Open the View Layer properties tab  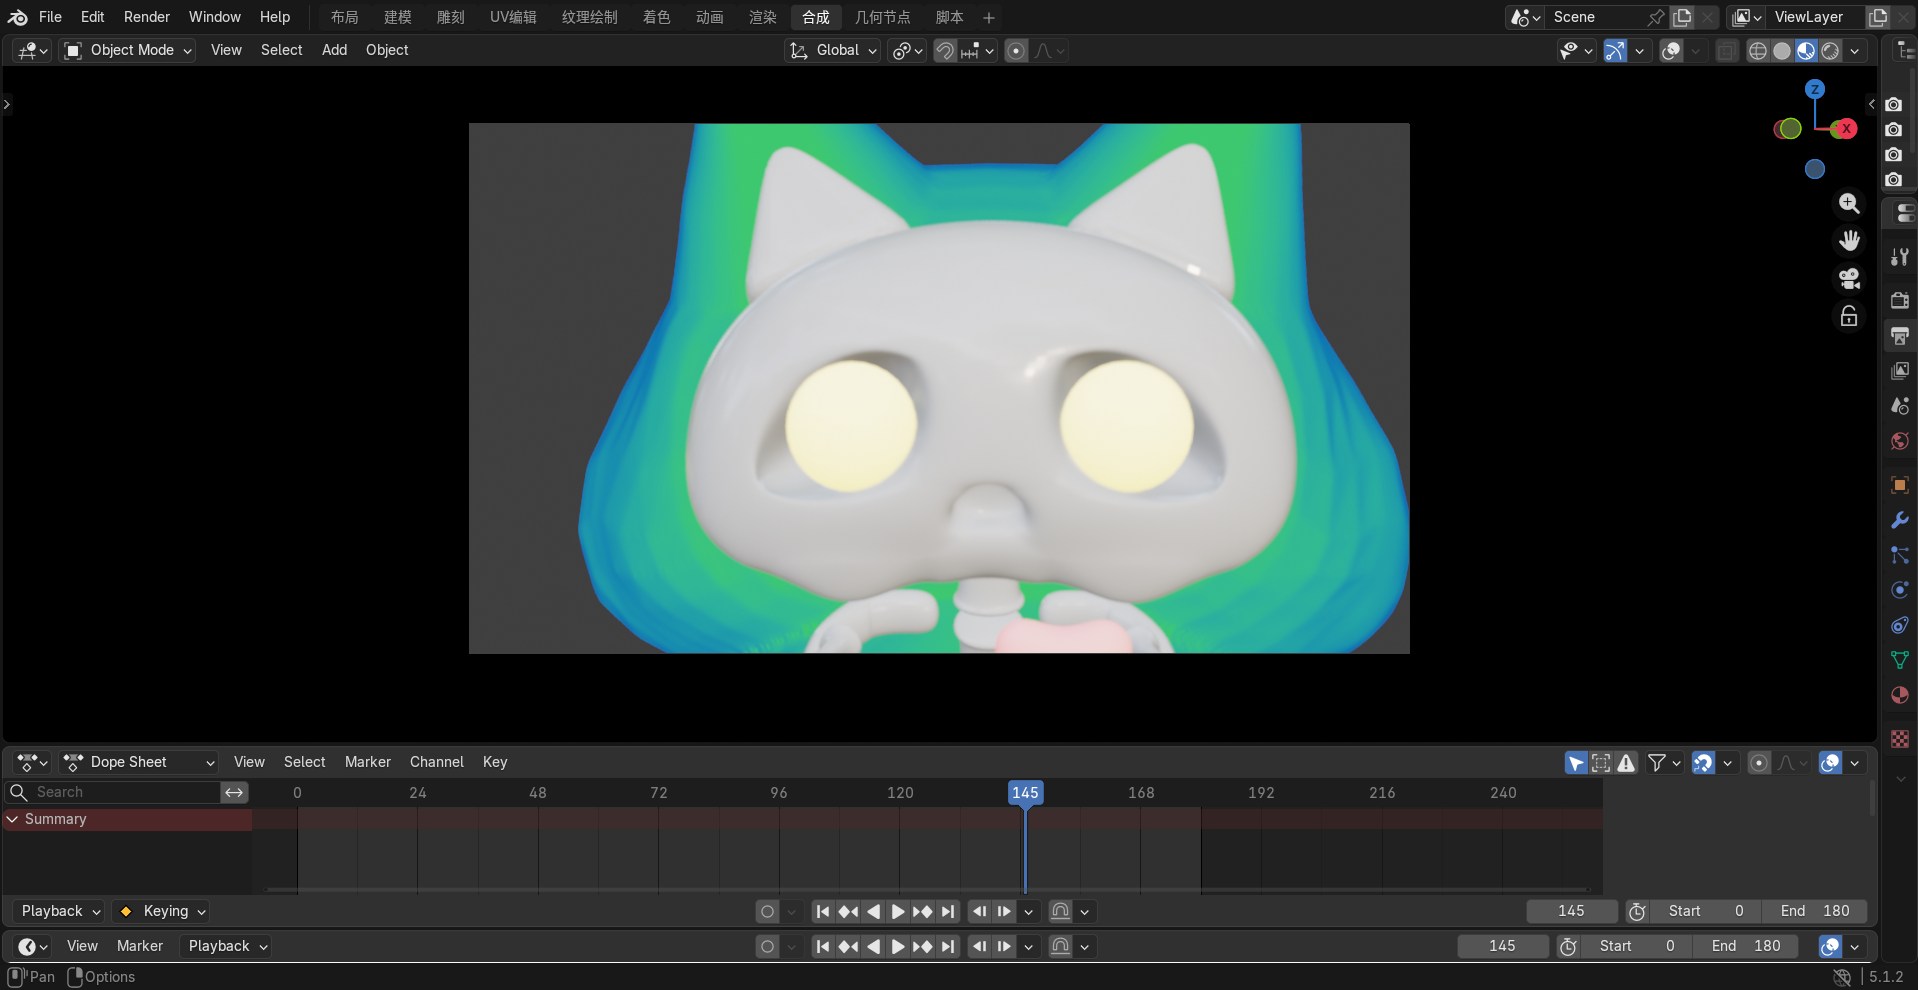(x=1900, y=371)
